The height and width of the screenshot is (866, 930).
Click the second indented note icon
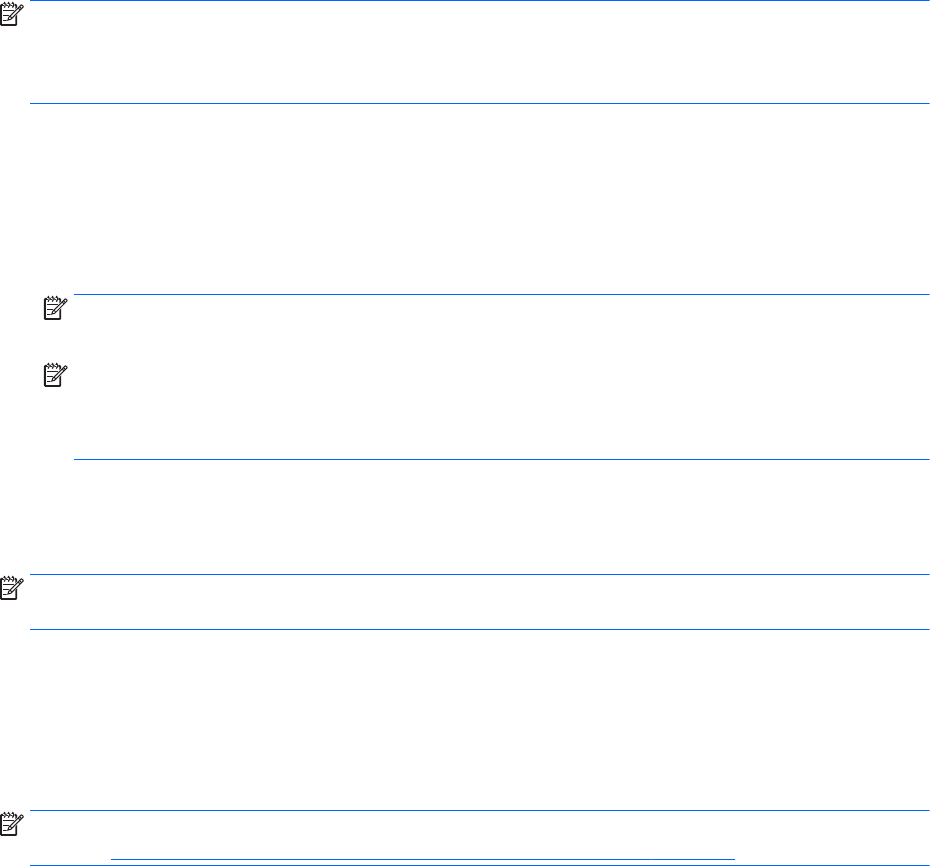[53, 377]
